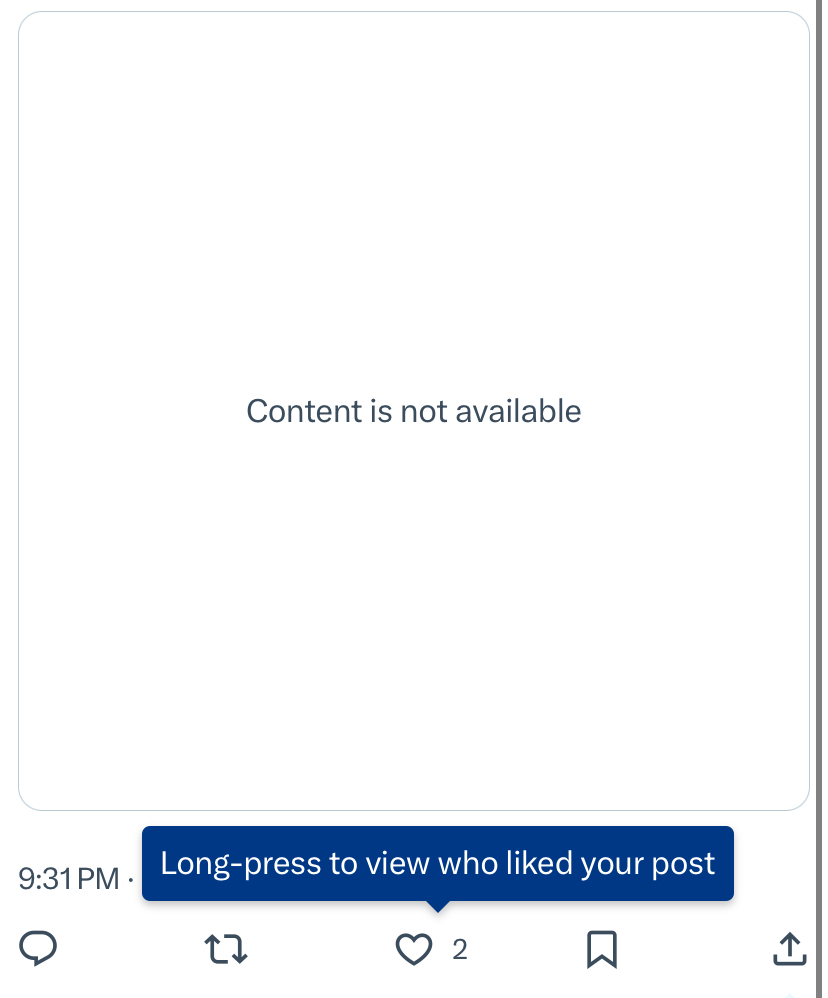Tap the words 'who liked your post' in the tooltip
The image size is (828, 998).
click(x=577, y=864)
